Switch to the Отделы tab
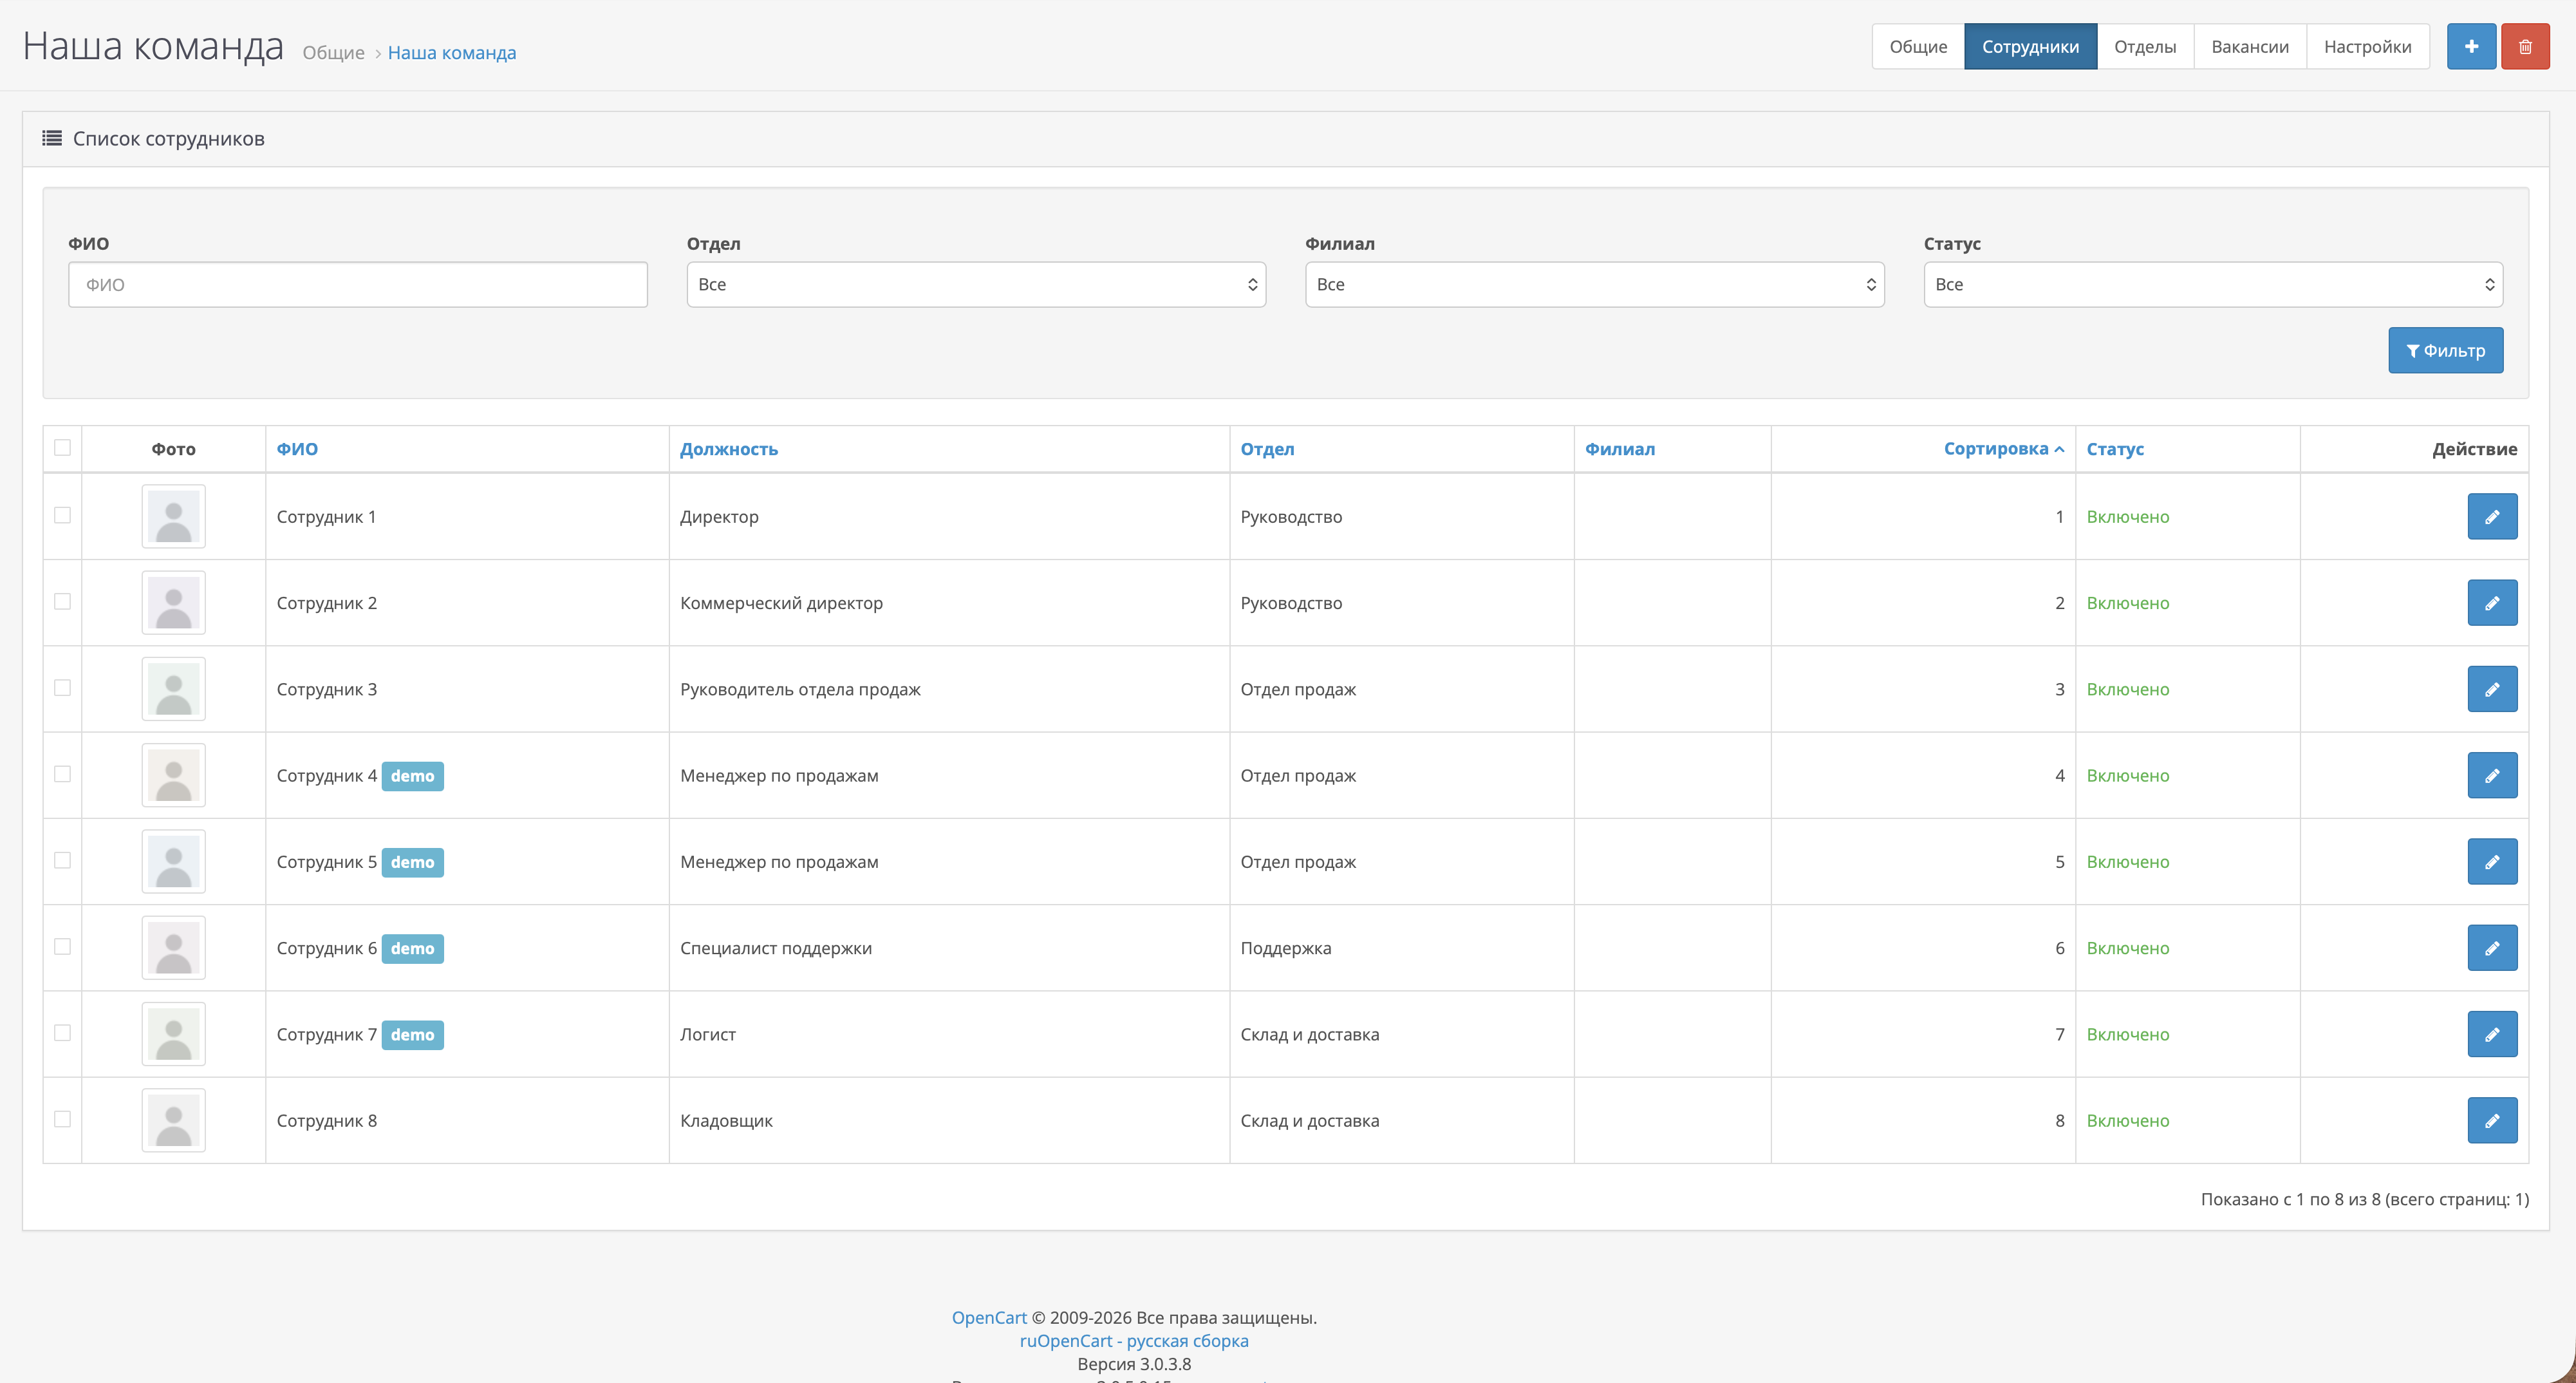The width and height of the screenshot is (2576, 1383). [2145, 46]
